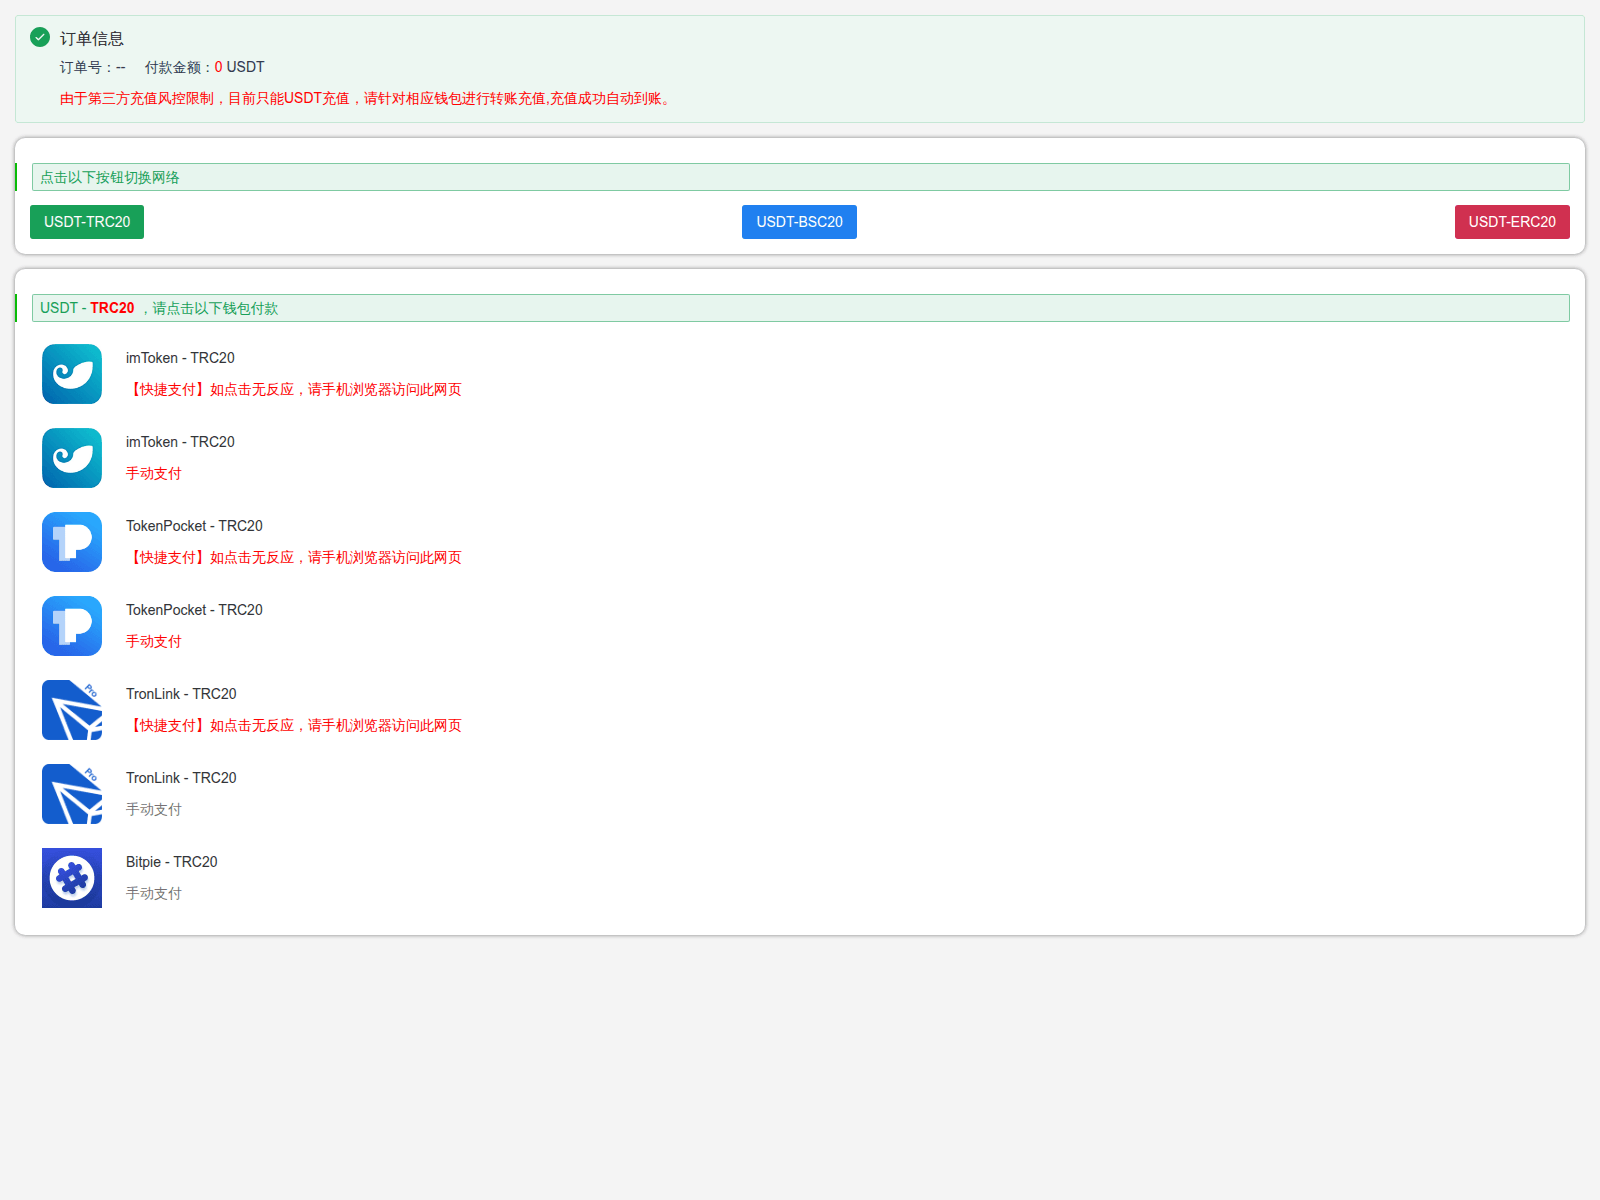
Task: Select the USDT-TRC20 network button
Action: (87, 222)
